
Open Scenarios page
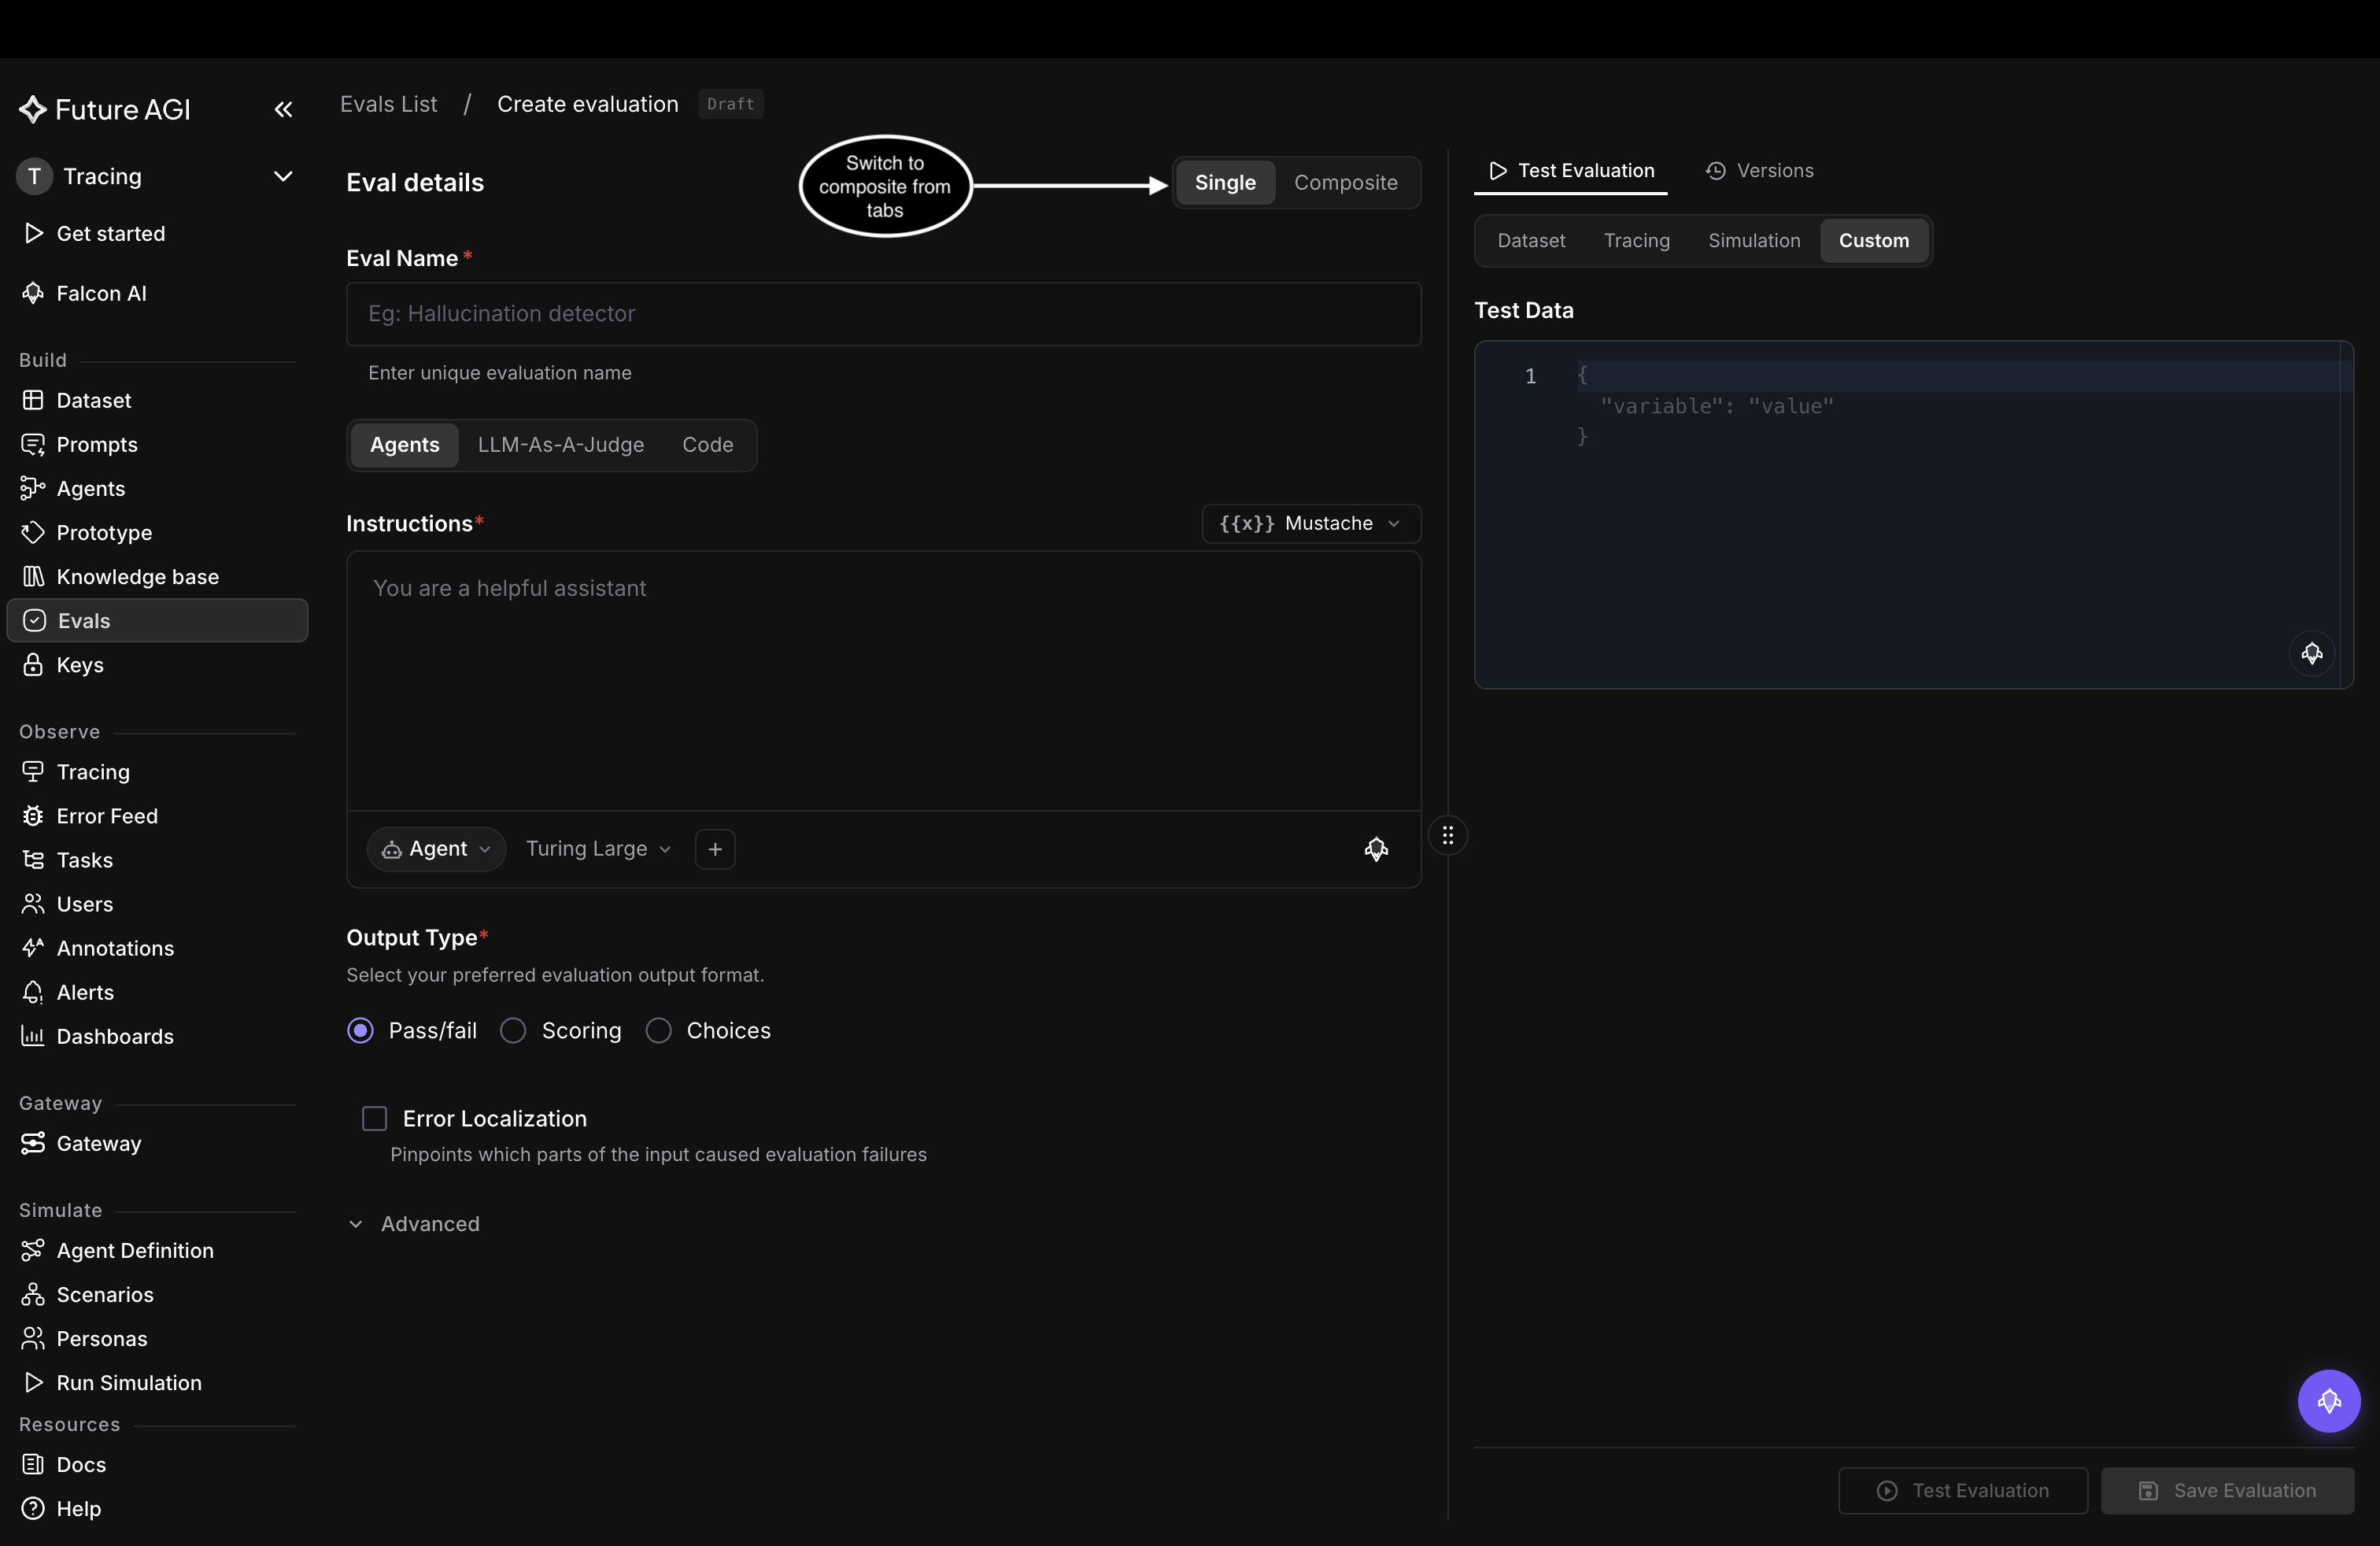pos(105,1293)
